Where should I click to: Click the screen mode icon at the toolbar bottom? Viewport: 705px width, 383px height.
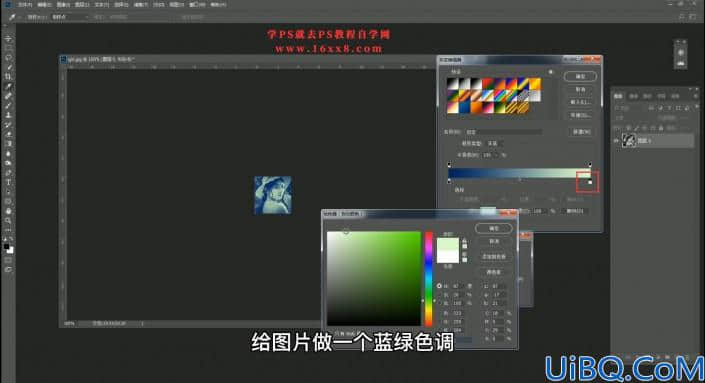point(8,270)
